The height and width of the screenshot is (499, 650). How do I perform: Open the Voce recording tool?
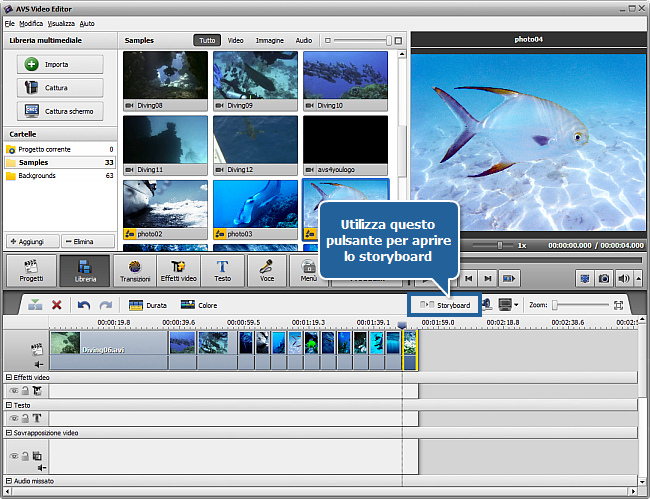point(267,270)
